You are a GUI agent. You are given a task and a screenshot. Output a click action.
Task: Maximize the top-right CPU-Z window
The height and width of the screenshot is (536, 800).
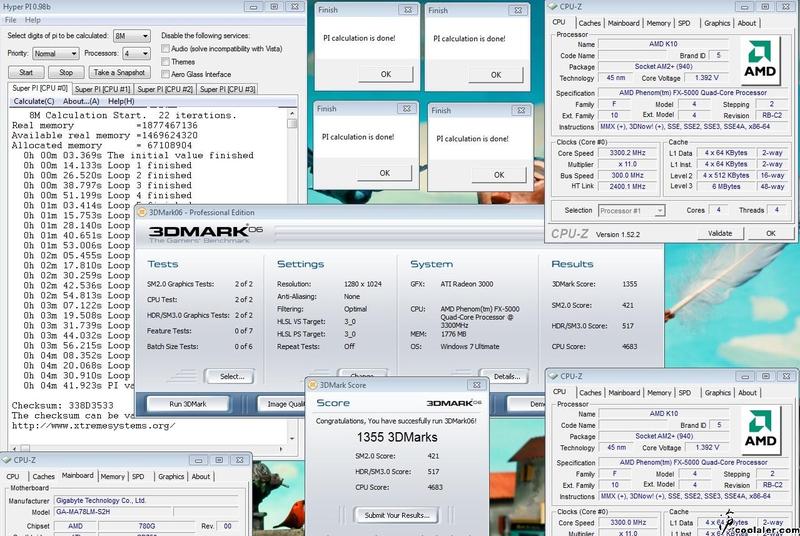tap(765, 7)
